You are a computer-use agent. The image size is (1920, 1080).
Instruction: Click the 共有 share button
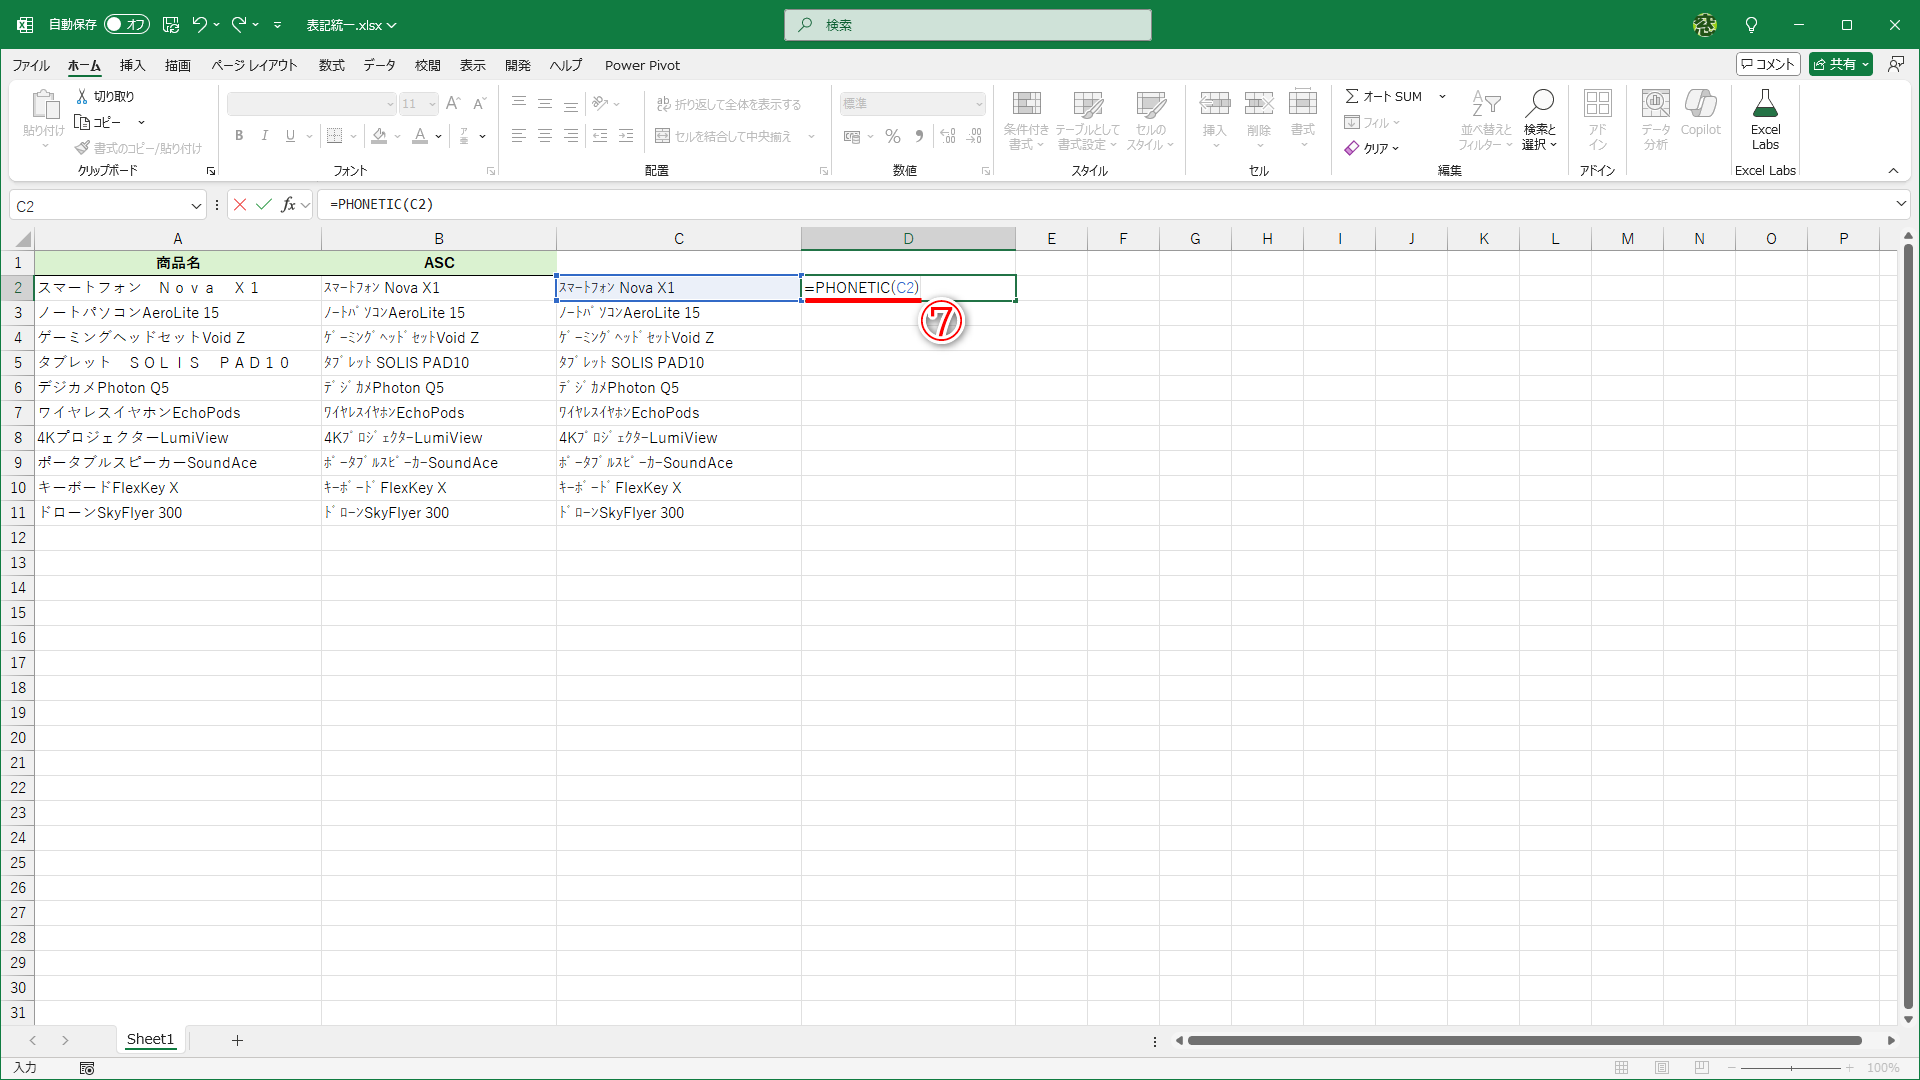pyautogui.click(x=1840, y=64)
